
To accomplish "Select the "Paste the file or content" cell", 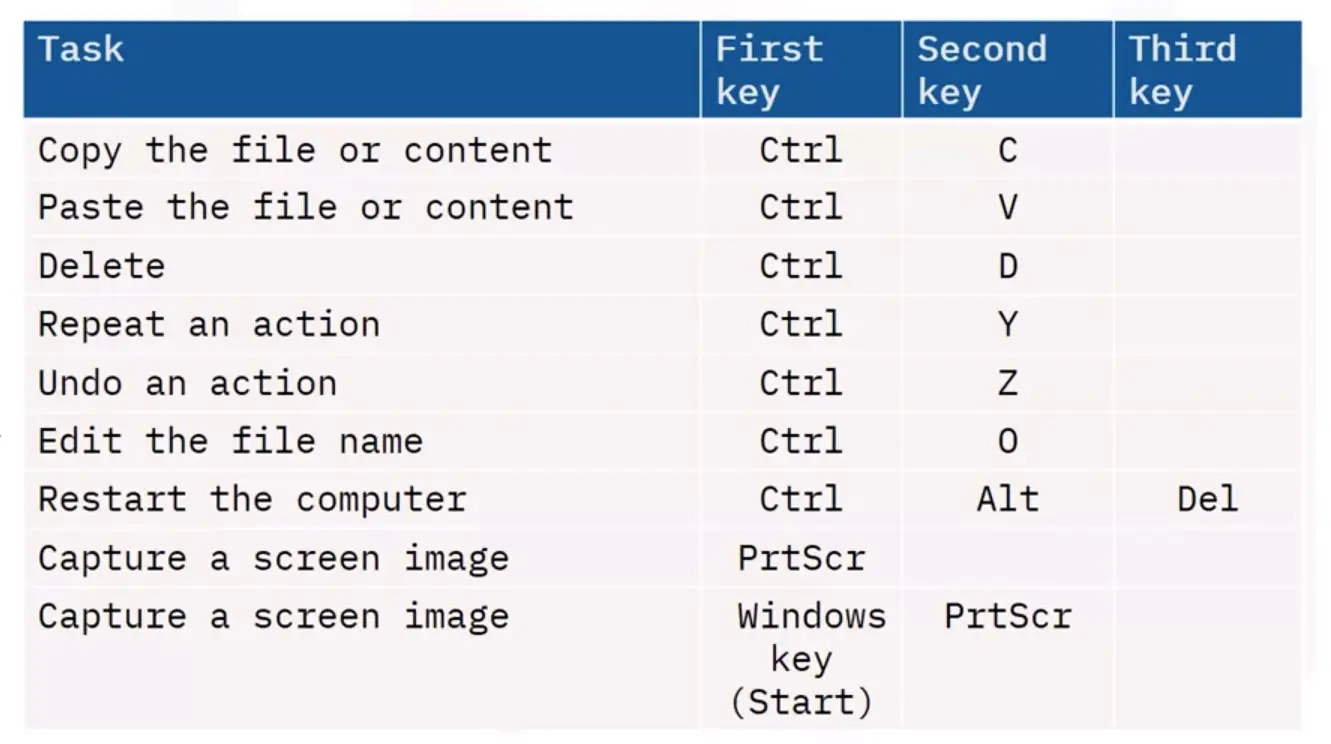I will 306,208.
